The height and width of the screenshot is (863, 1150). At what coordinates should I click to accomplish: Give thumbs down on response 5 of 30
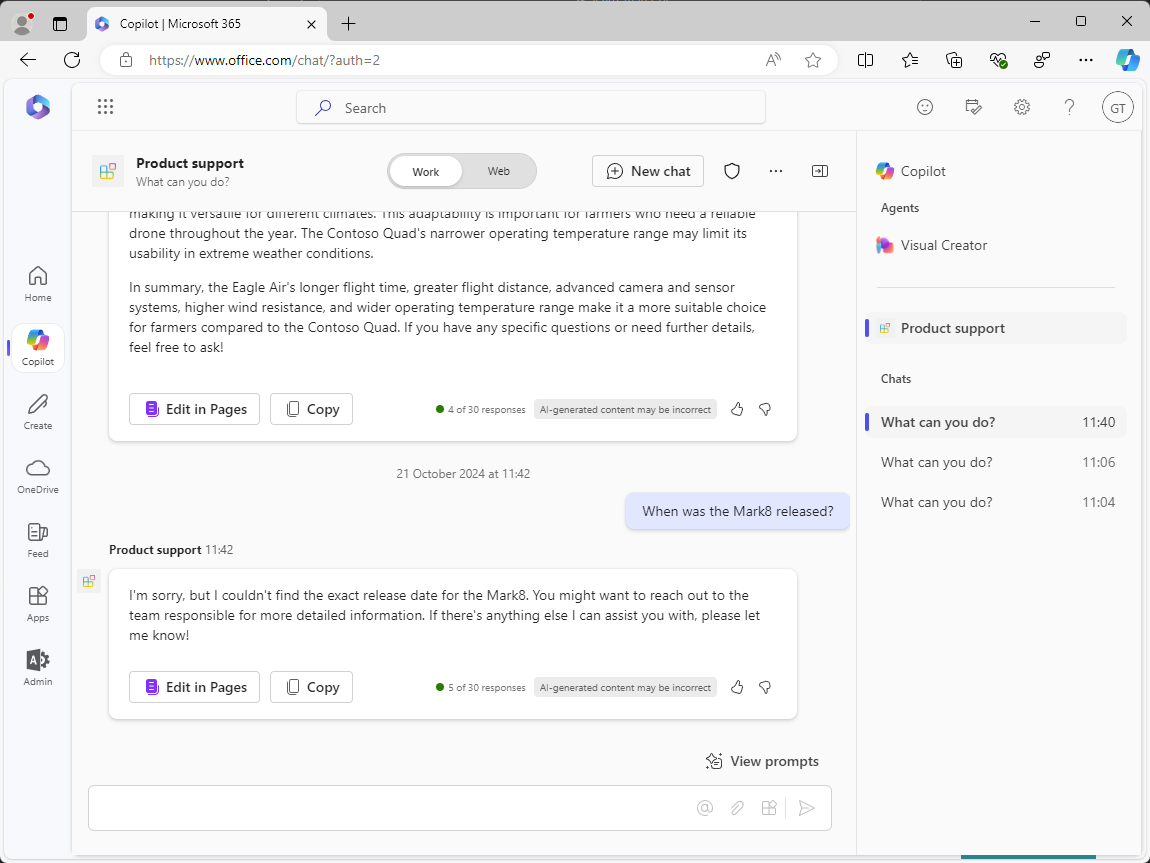pyautogui.click(x=765, y=687)
